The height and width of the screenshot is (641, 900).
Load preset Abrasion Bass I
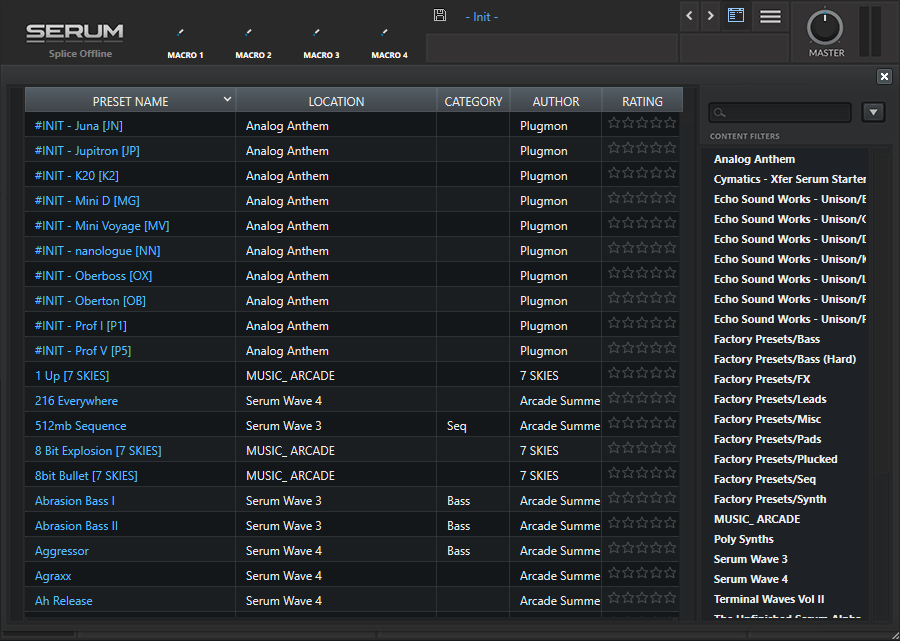(x=75, y=500)
